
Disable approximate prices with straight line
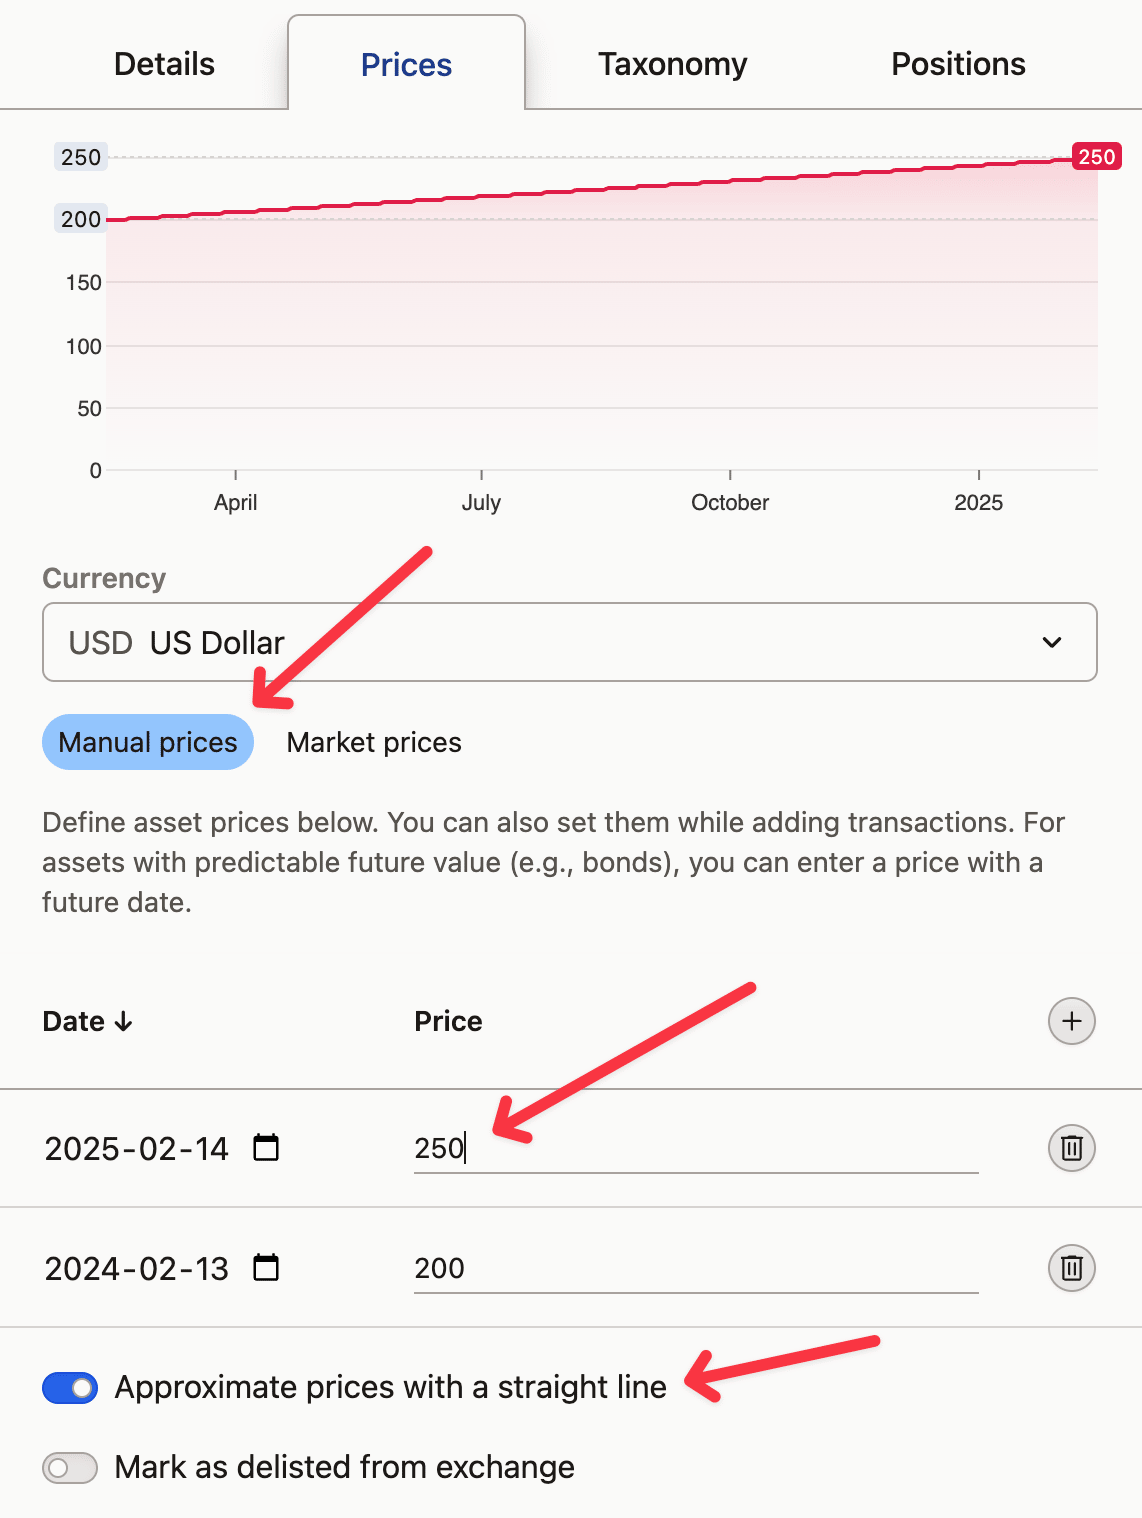[x=70, y=1388]
